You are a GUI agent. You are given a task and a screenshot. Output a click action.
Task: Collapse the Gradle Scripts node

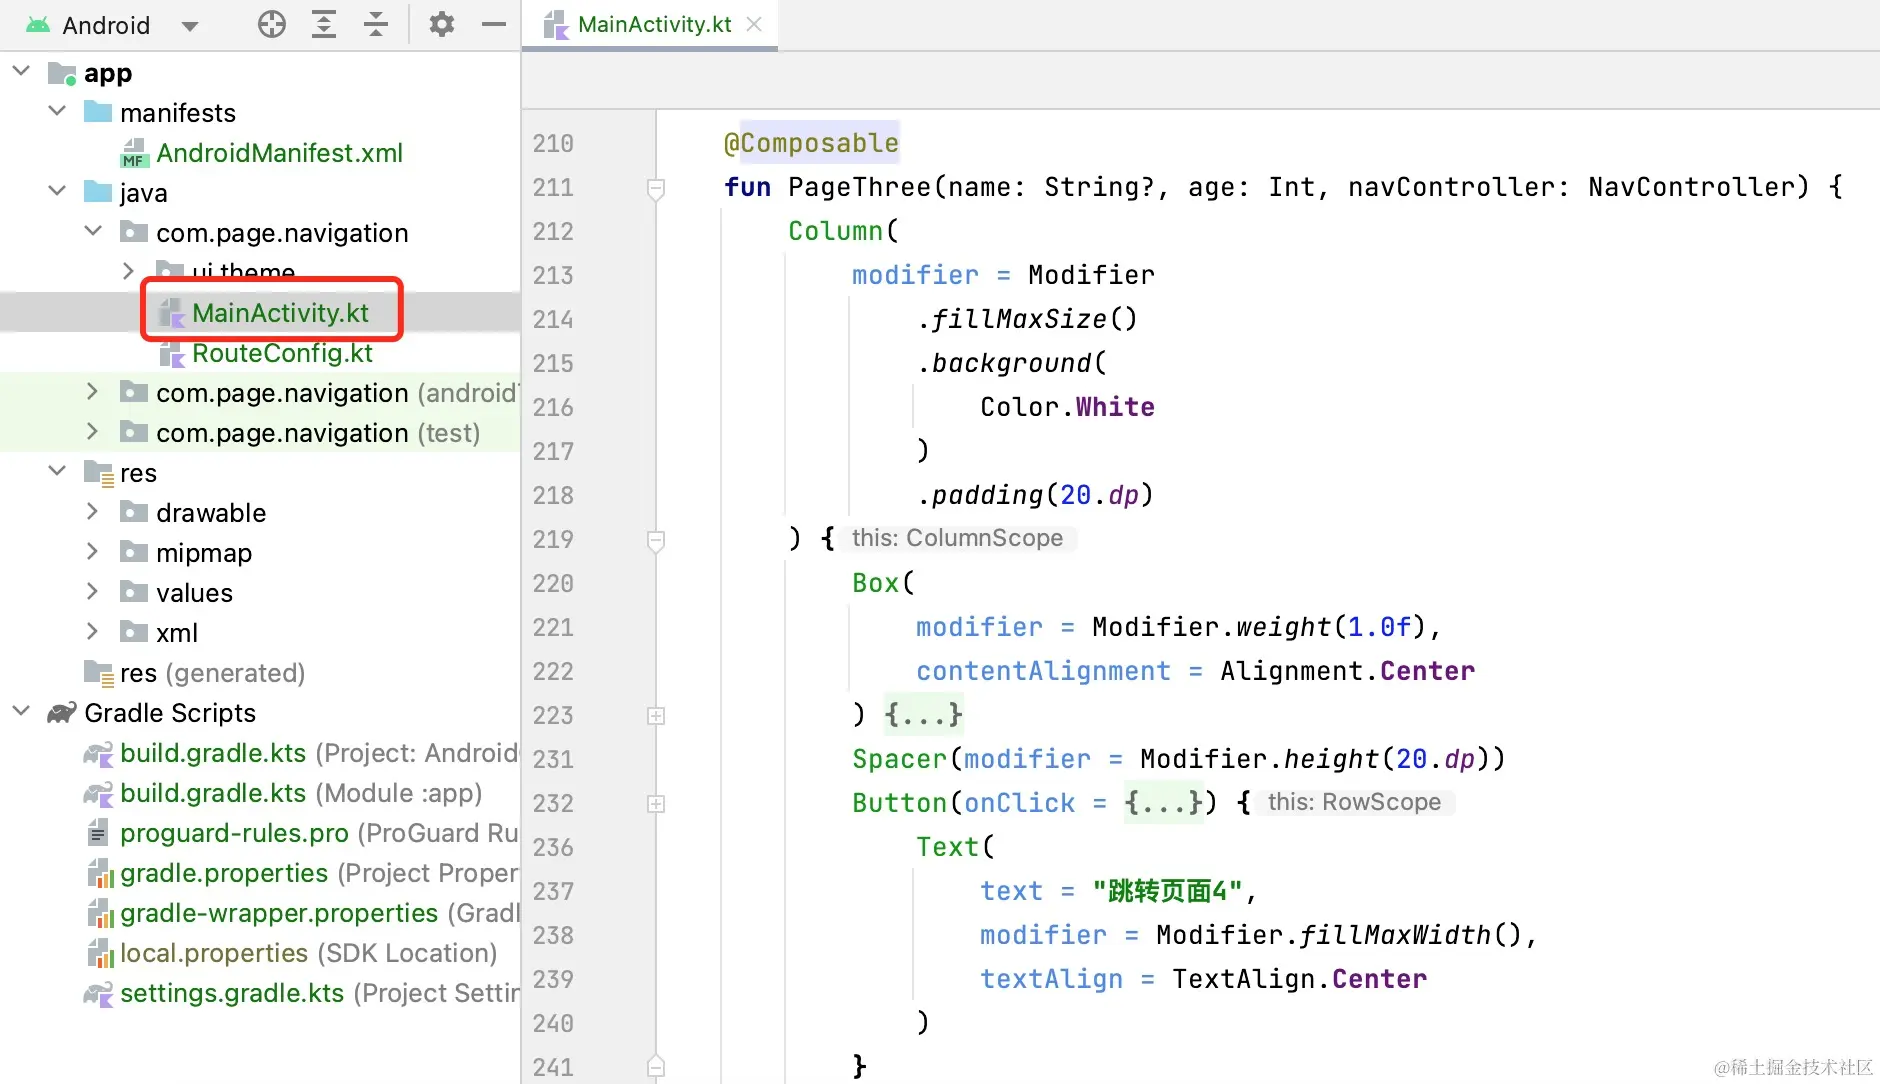tap(21, 712)
